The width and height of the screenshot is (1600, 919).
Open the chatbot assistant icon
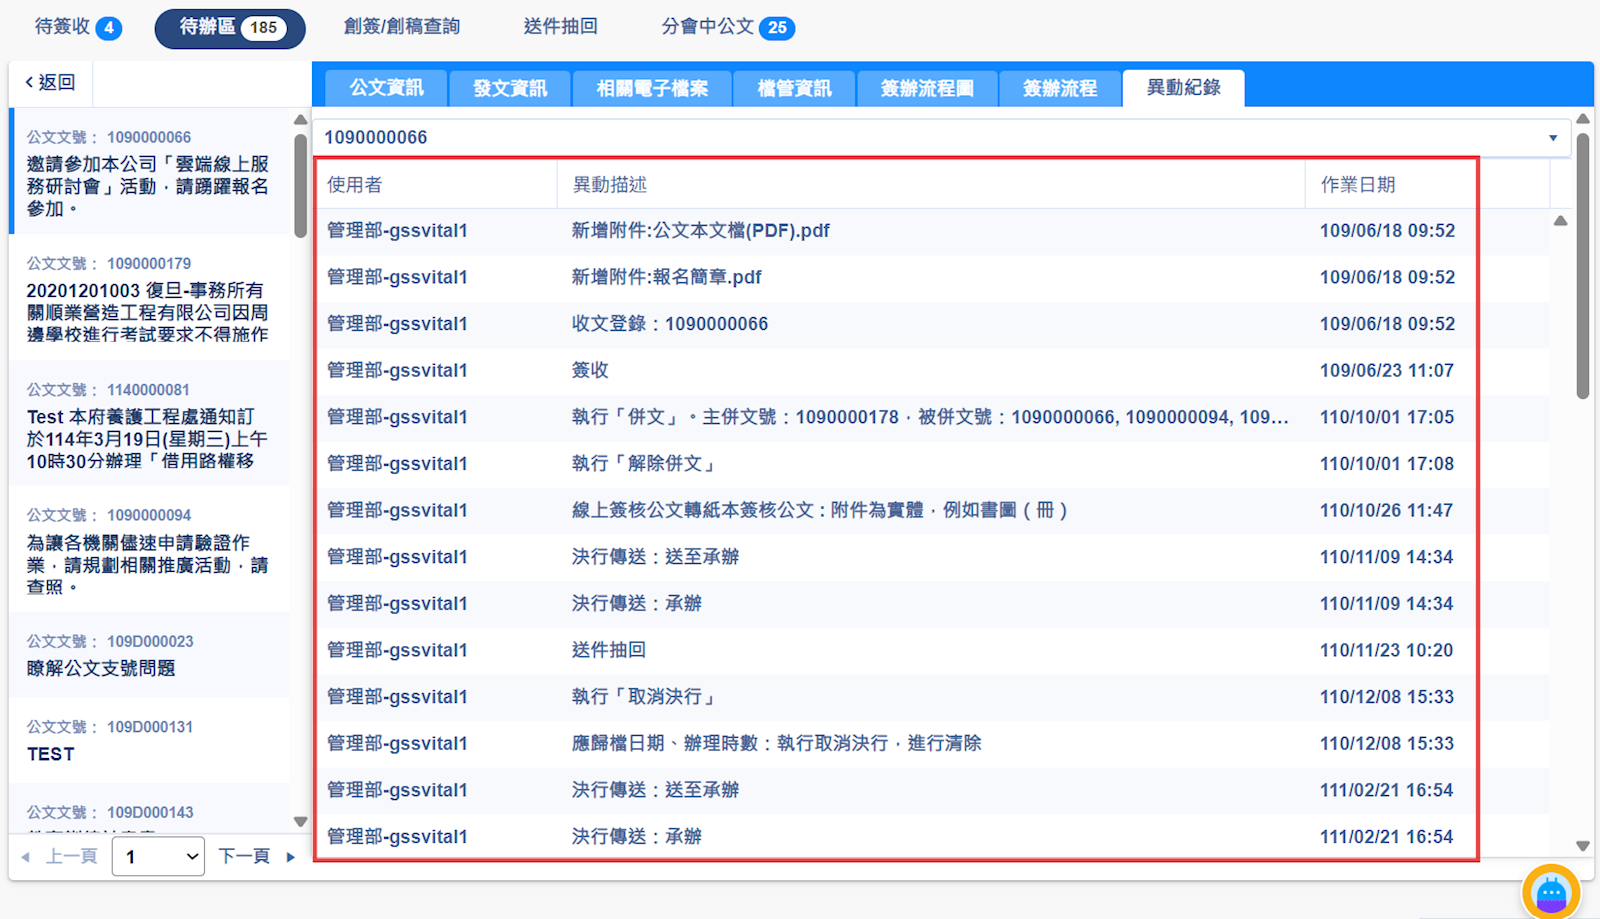click(1551, 891)
